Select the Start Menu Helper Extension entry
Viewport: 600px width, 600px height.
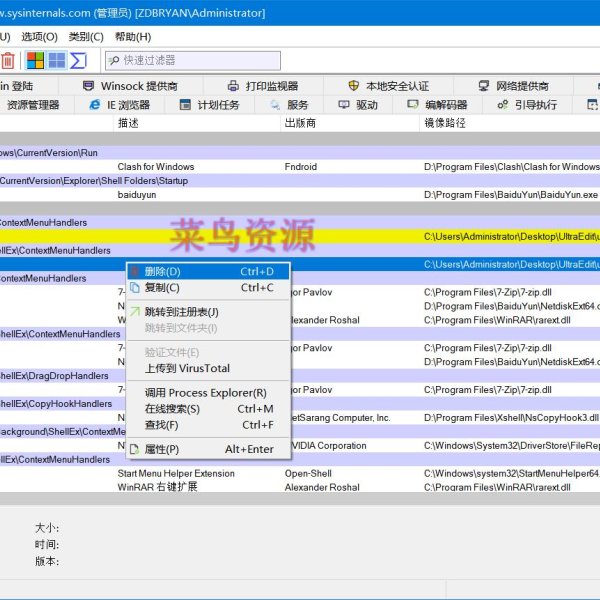click(x=300, y=473)
